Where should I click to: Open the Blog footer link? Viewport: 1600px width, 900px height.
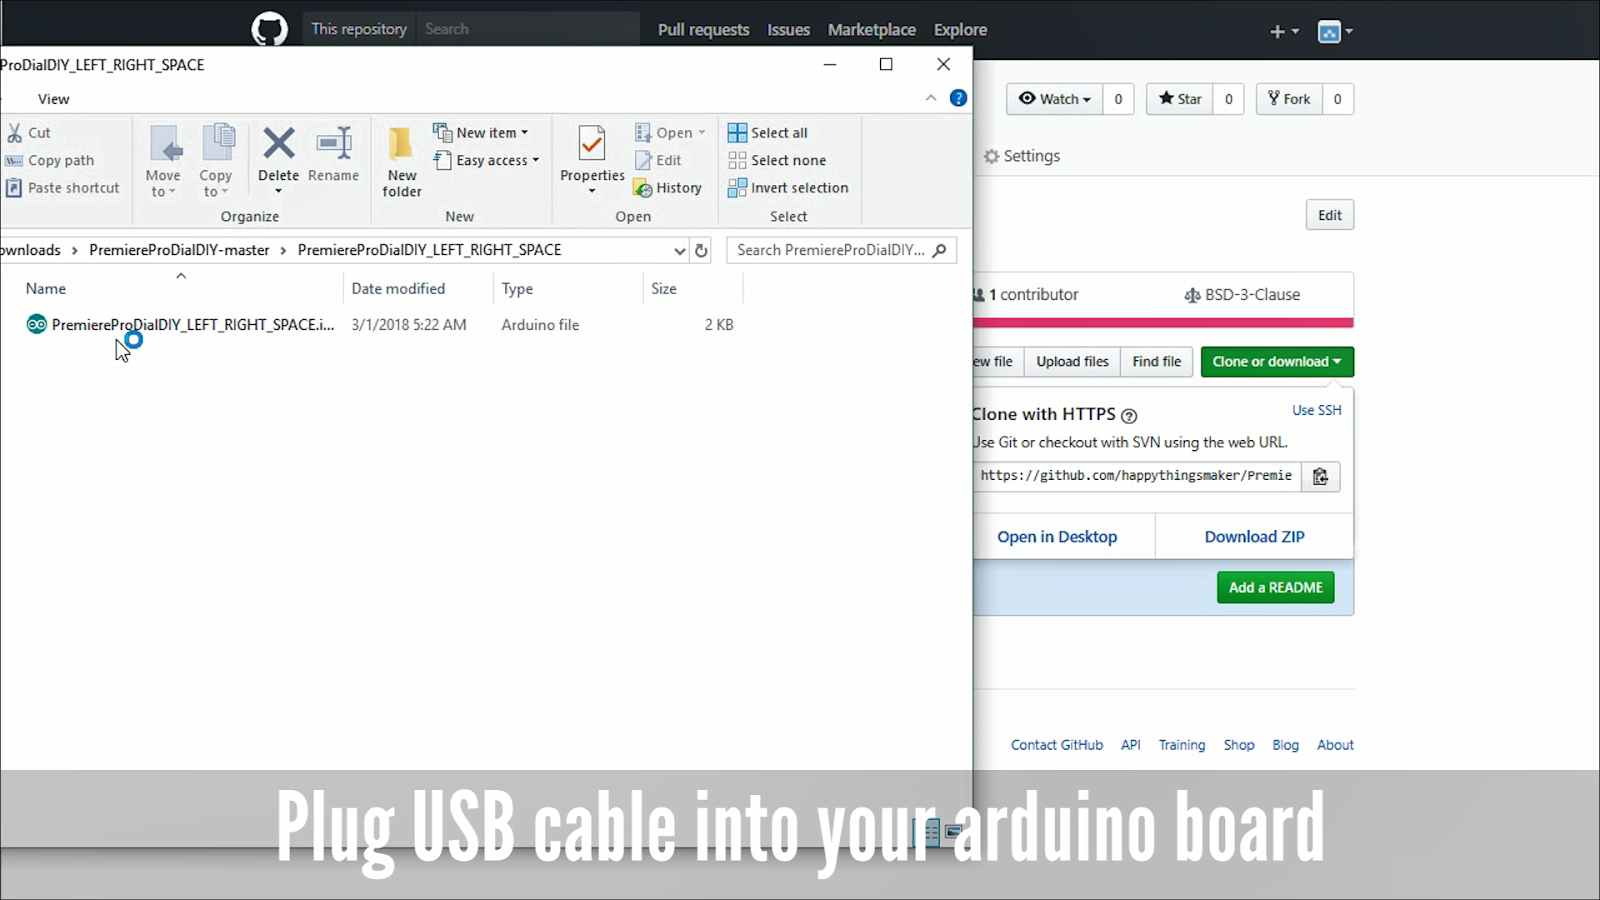[1285, 745]
